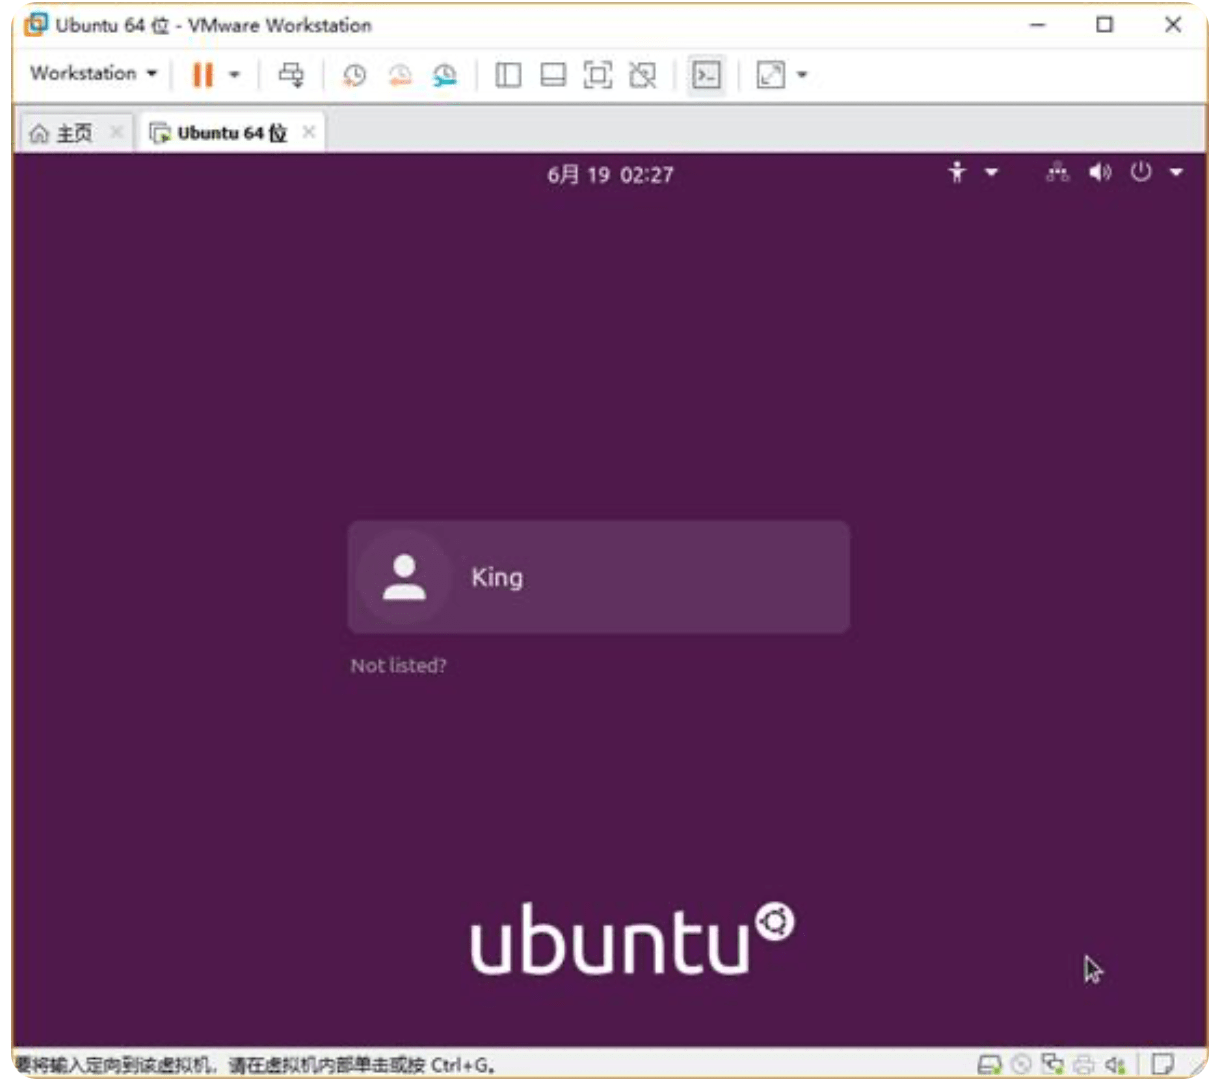The image size is (1222, 1082).
Task: Click the hard disk device icon in status bar
Action: click(x=989, y=1064)
